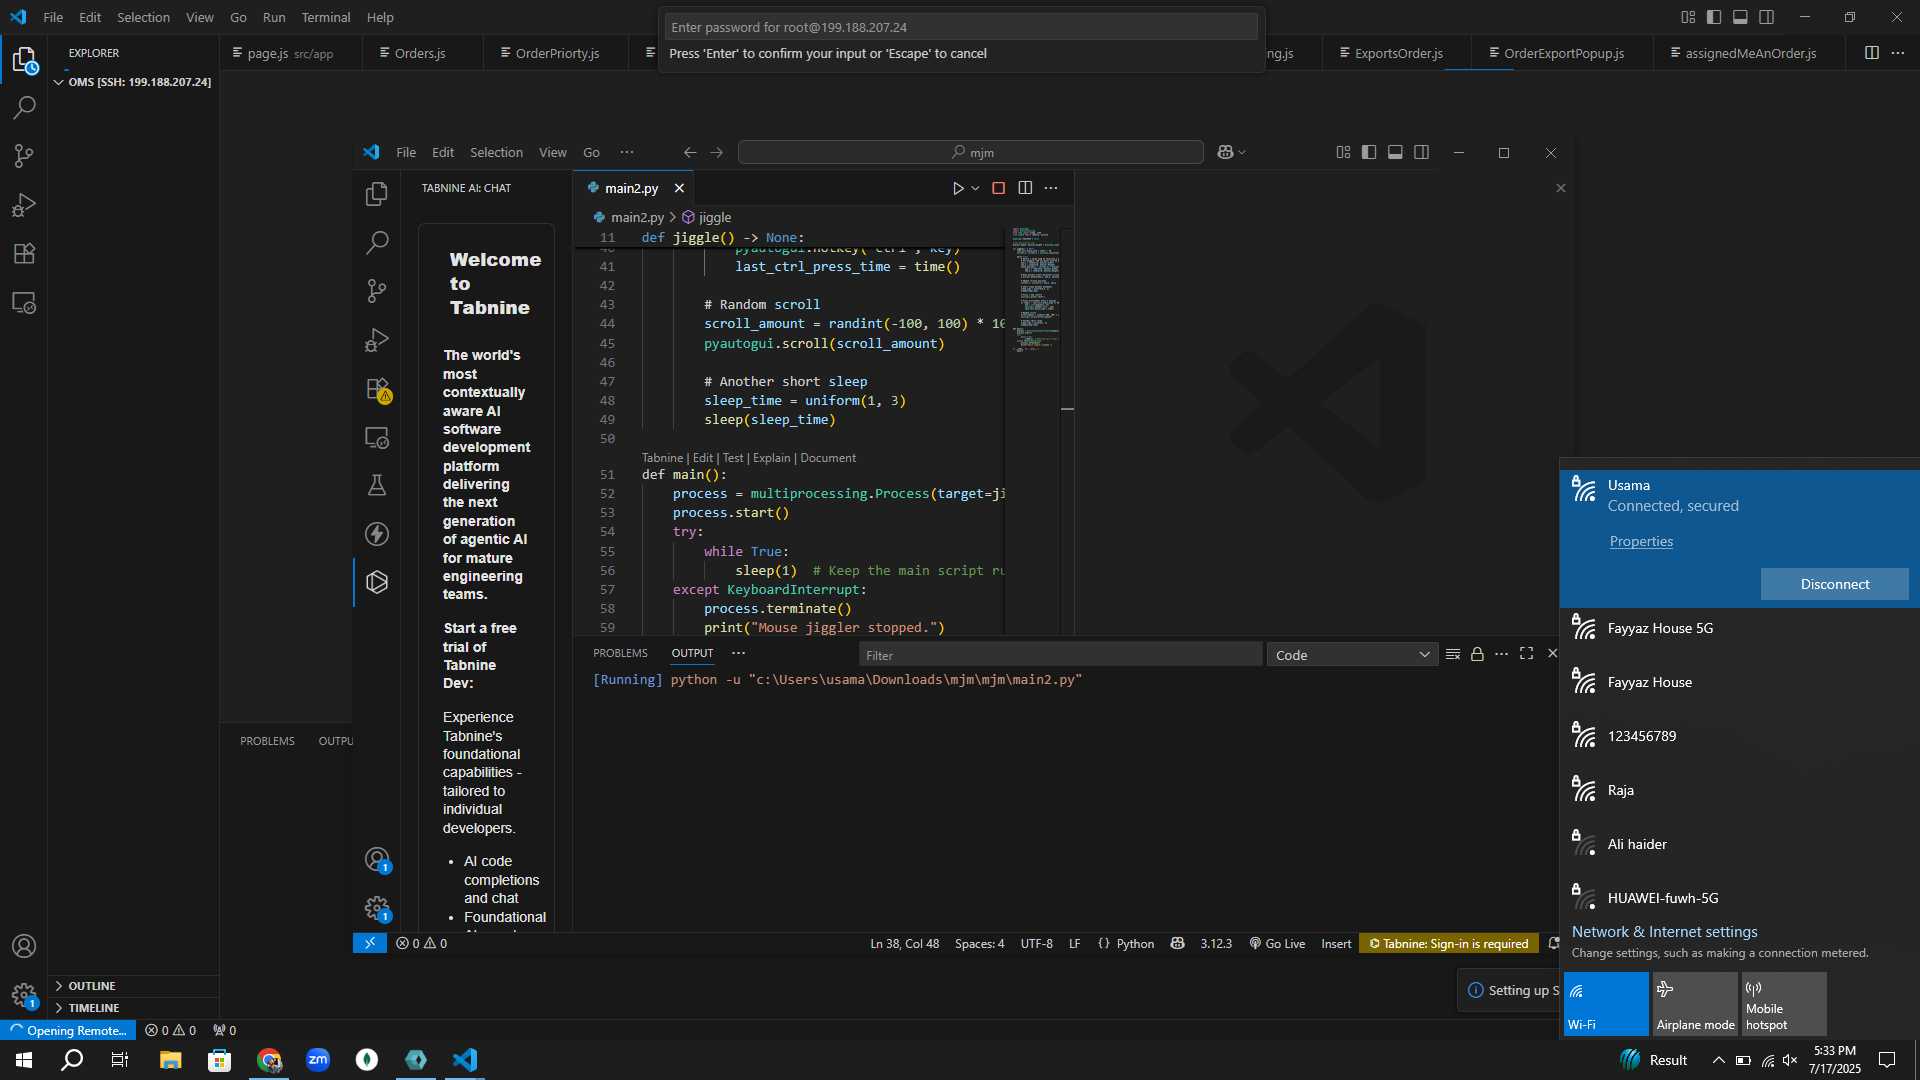Select Tabnine icon in inner activity bar
This screenshot has width=1920, height=1080.
pos(377,582)
